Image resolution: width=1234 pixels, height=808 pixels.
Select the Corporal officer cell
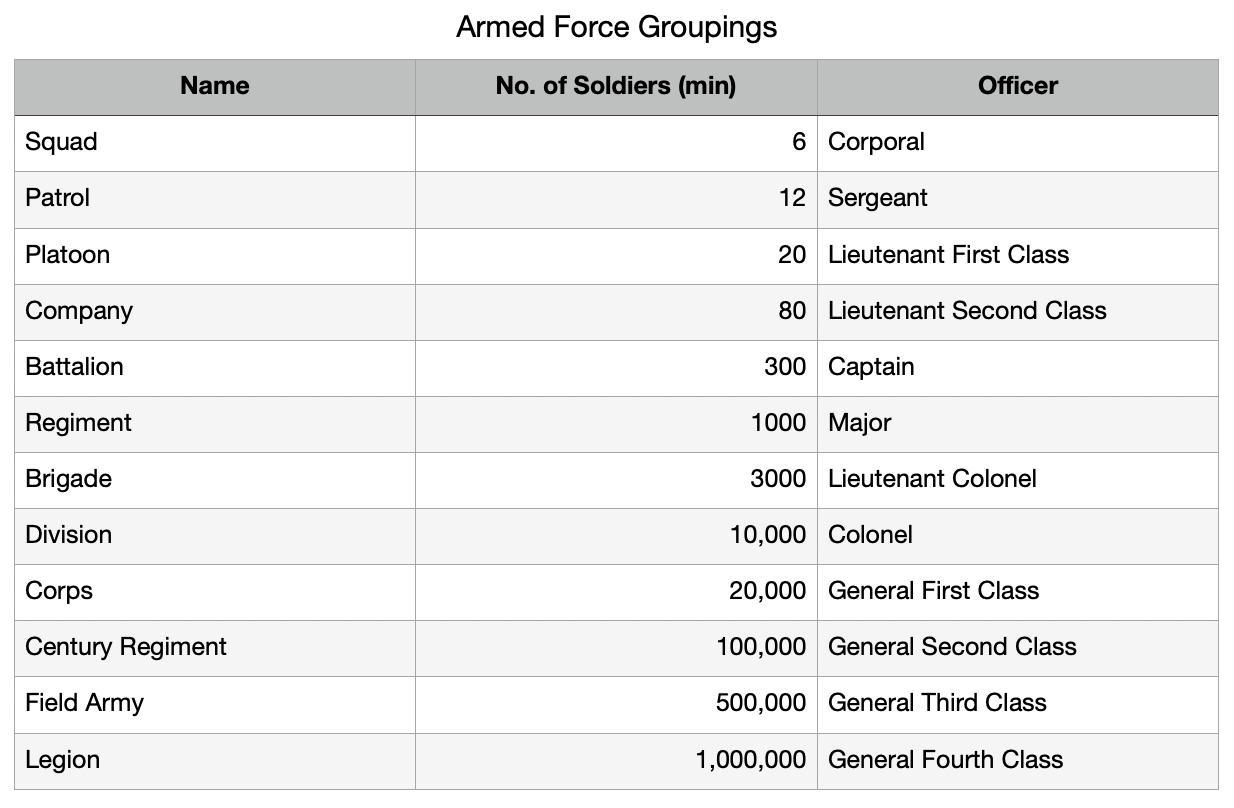click(1018, 143)
